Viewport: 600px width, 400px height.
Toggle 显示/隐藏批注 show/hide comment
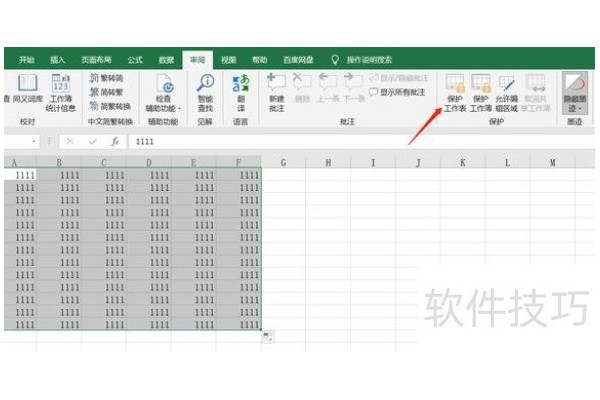(x=399, y=78)
